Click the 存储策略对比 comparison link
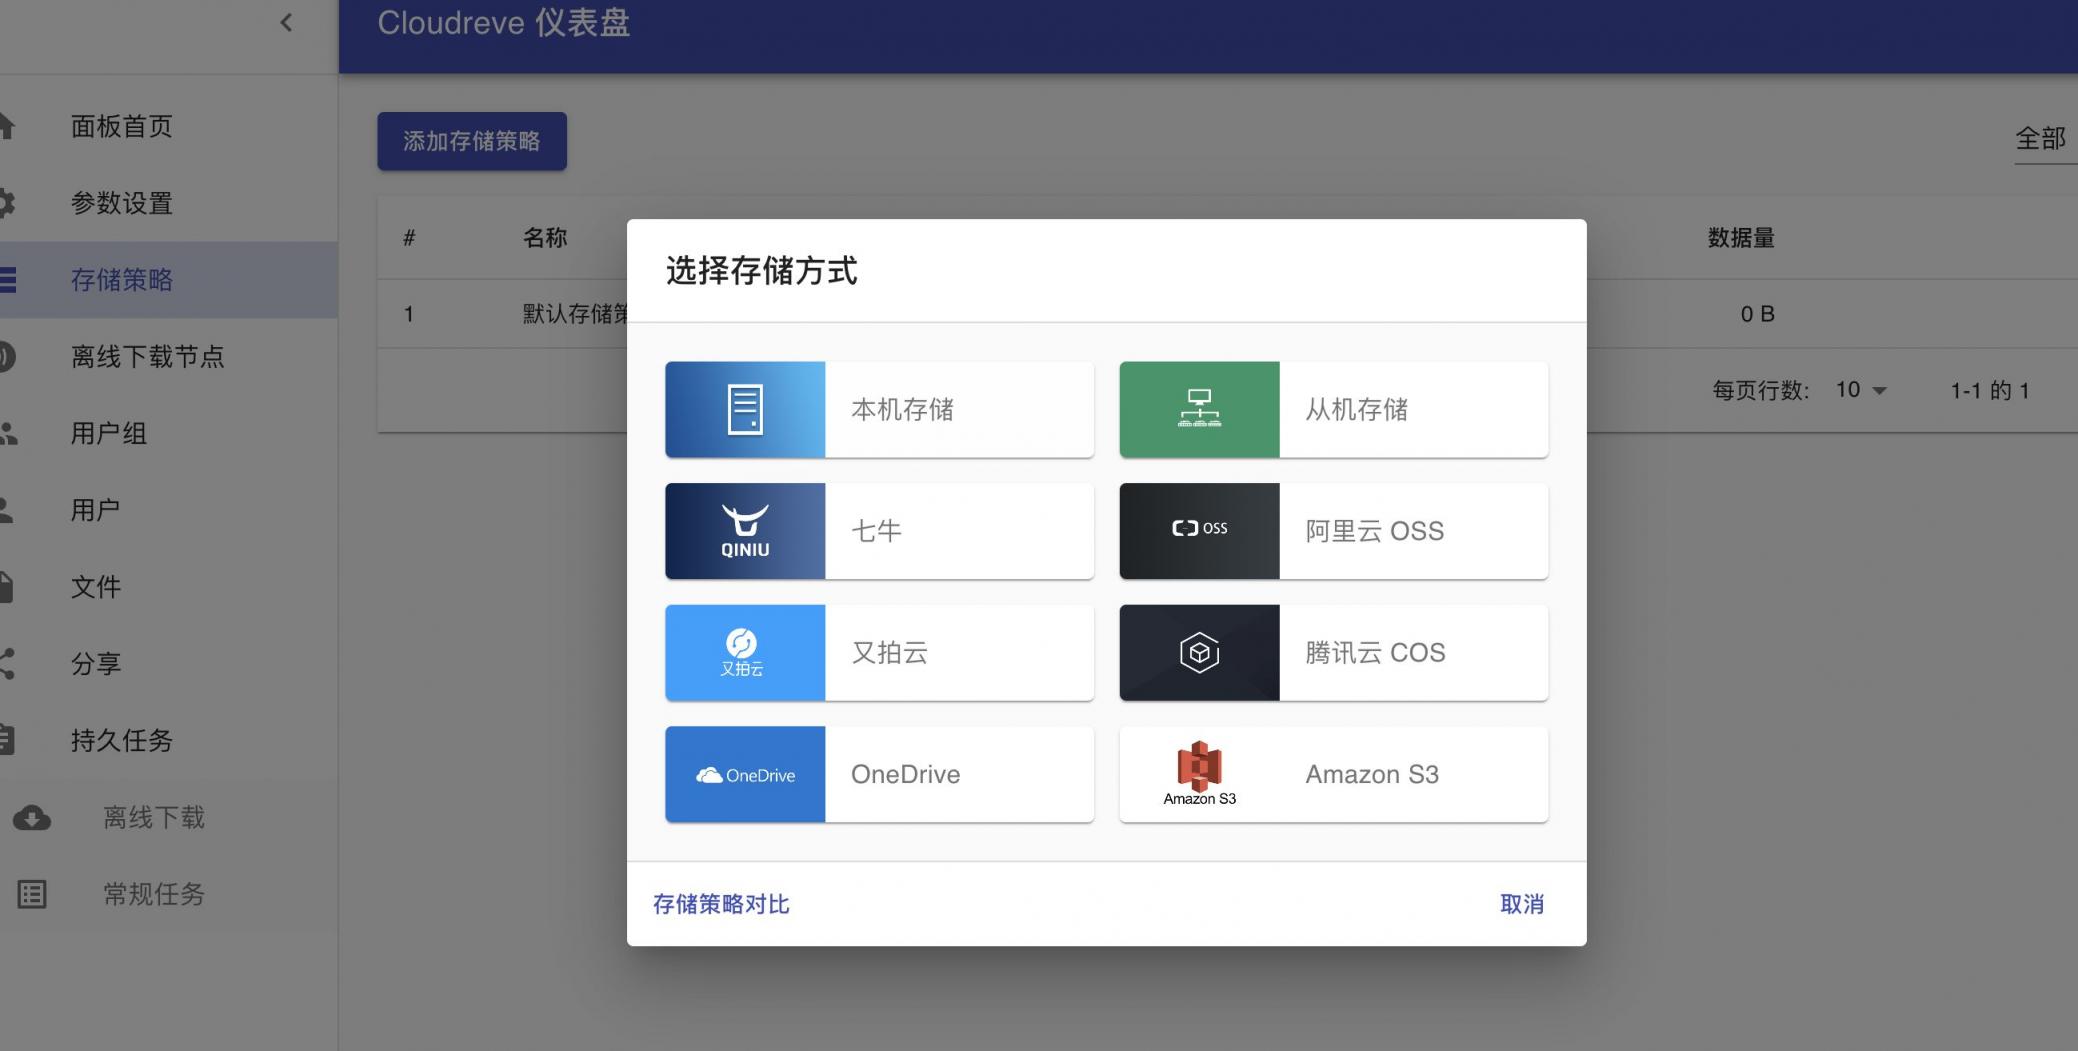The height and width of the screenshot is (1051, 2078). [x=722, y=903]
